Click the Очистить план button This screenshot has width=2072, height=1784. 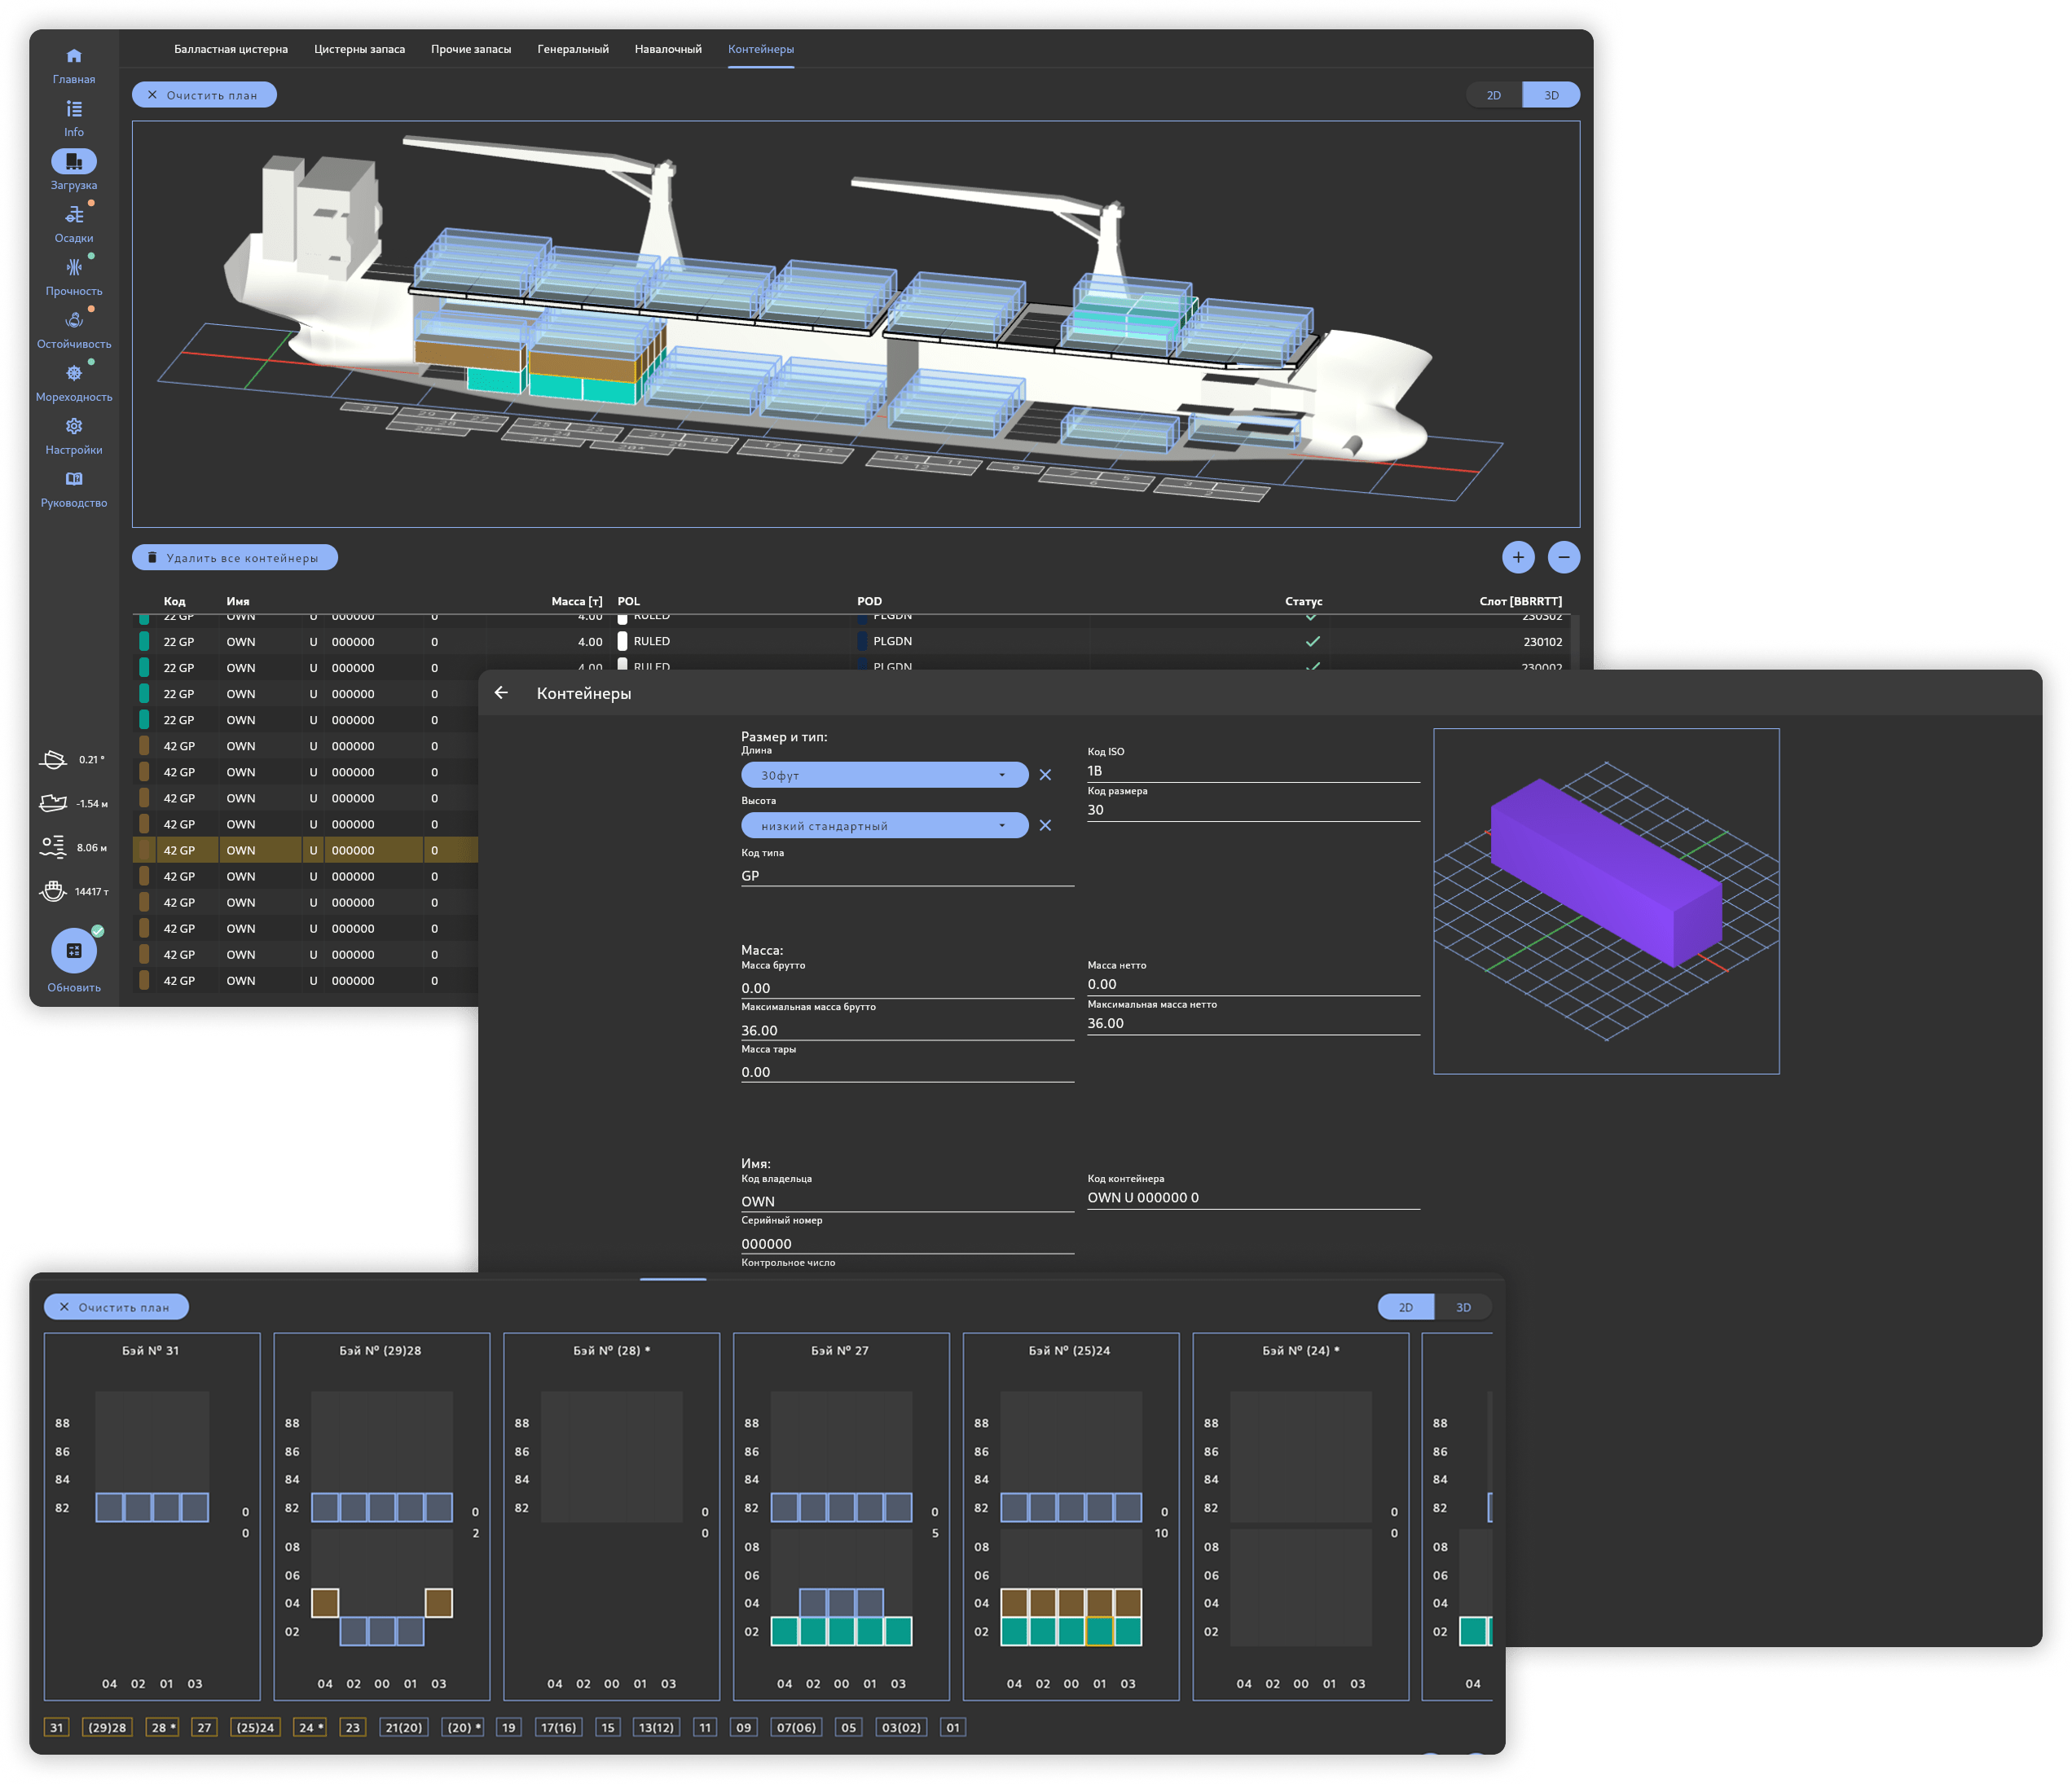click(x=204, y=94)
